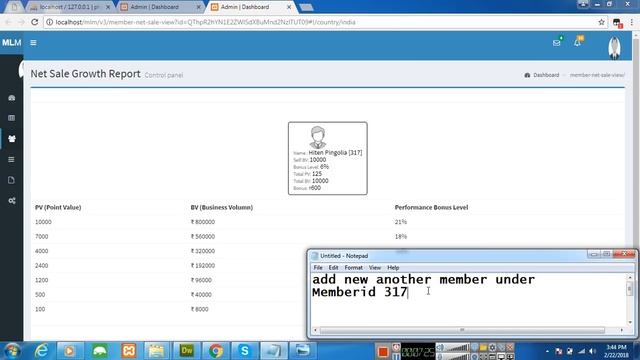Open the document icon in the sidebar
This screenshot has height=360, width=640.
click(11, 180)
